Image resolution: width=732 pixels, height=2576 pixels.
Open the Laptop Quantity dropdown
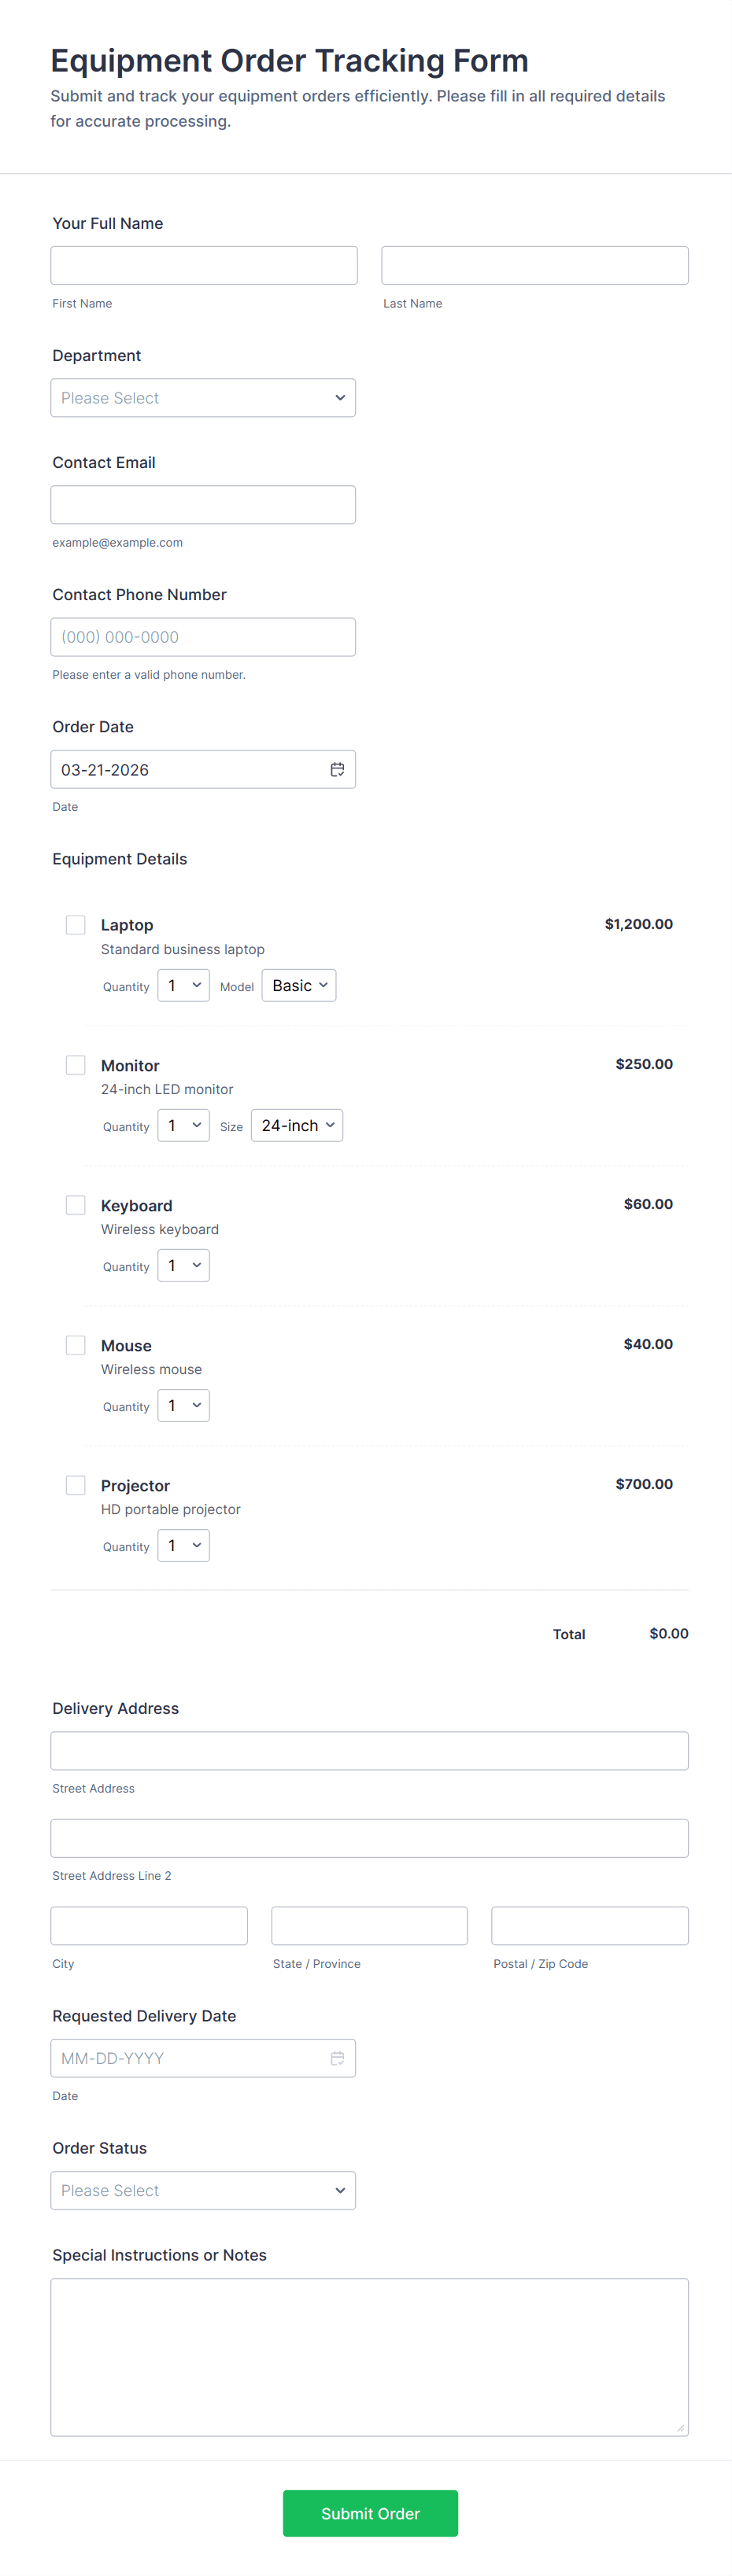pos(184,986)
